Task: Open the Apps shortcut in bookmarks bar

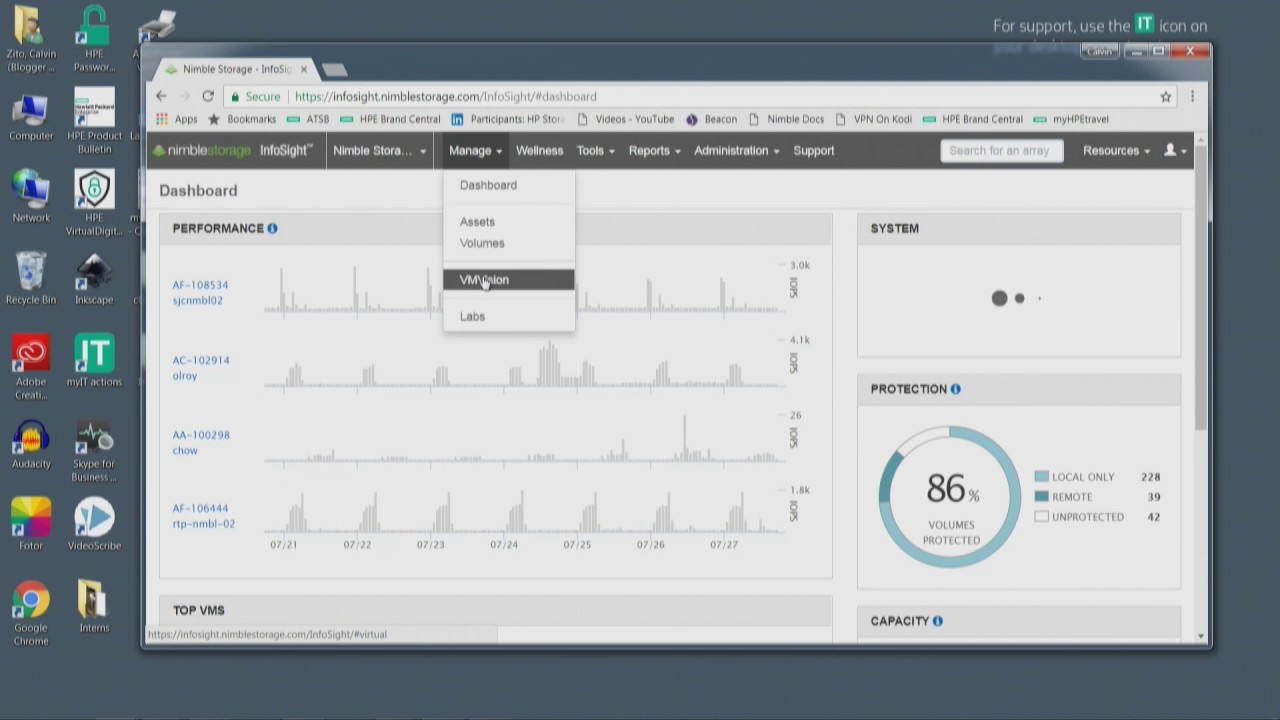Action: click(x=177, y=119)
